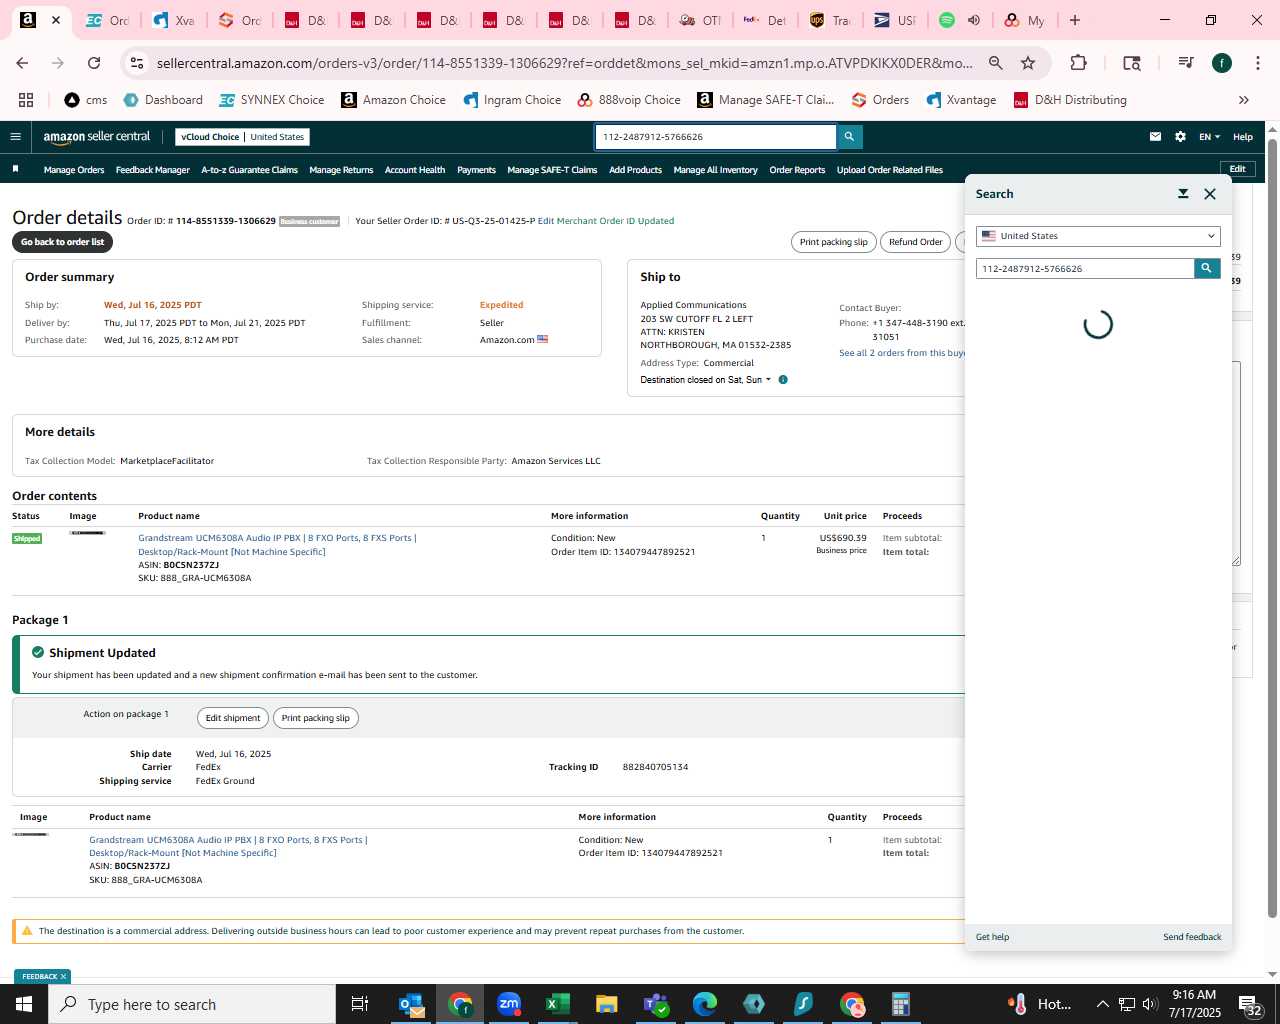1280x1024 pixels.
Task: Click the page vertical scrollbar
Action: [x=1272, y=530]
